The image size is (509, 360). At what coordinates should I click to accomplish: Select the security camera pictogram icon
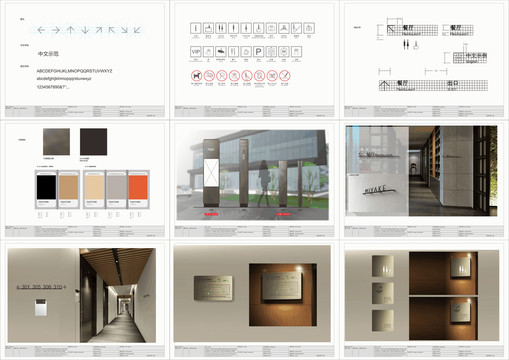pos(221,52)
